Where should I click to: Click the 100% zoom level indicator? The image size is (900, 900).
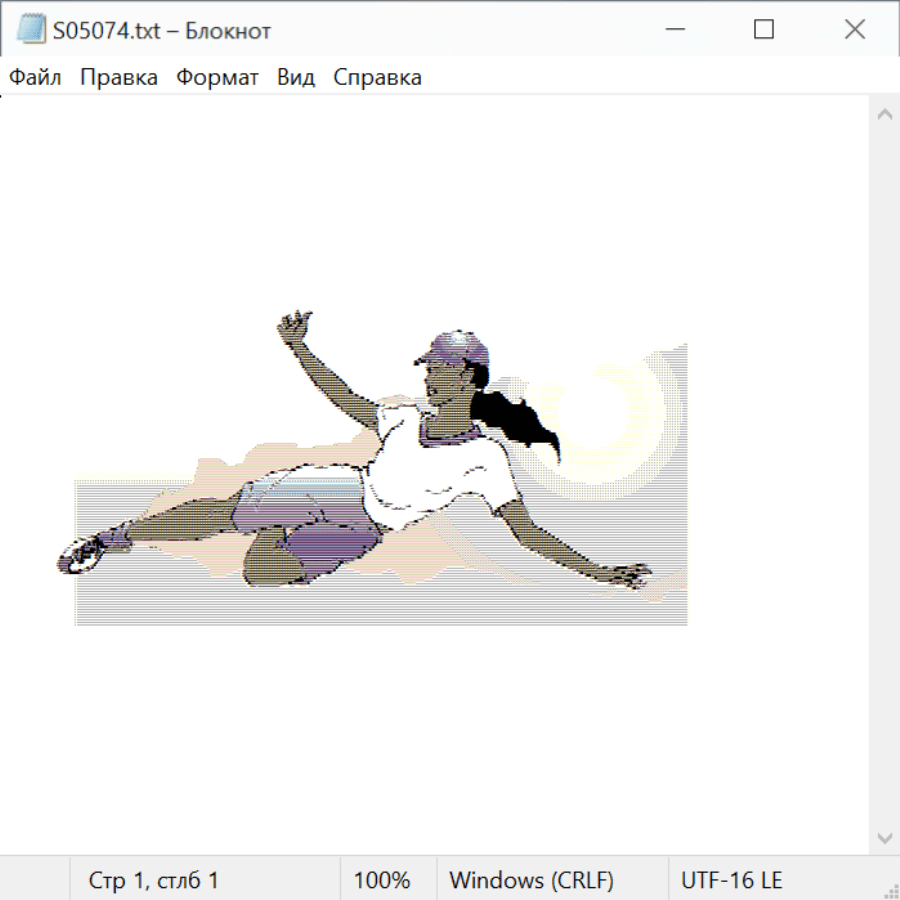click(382, 880)
